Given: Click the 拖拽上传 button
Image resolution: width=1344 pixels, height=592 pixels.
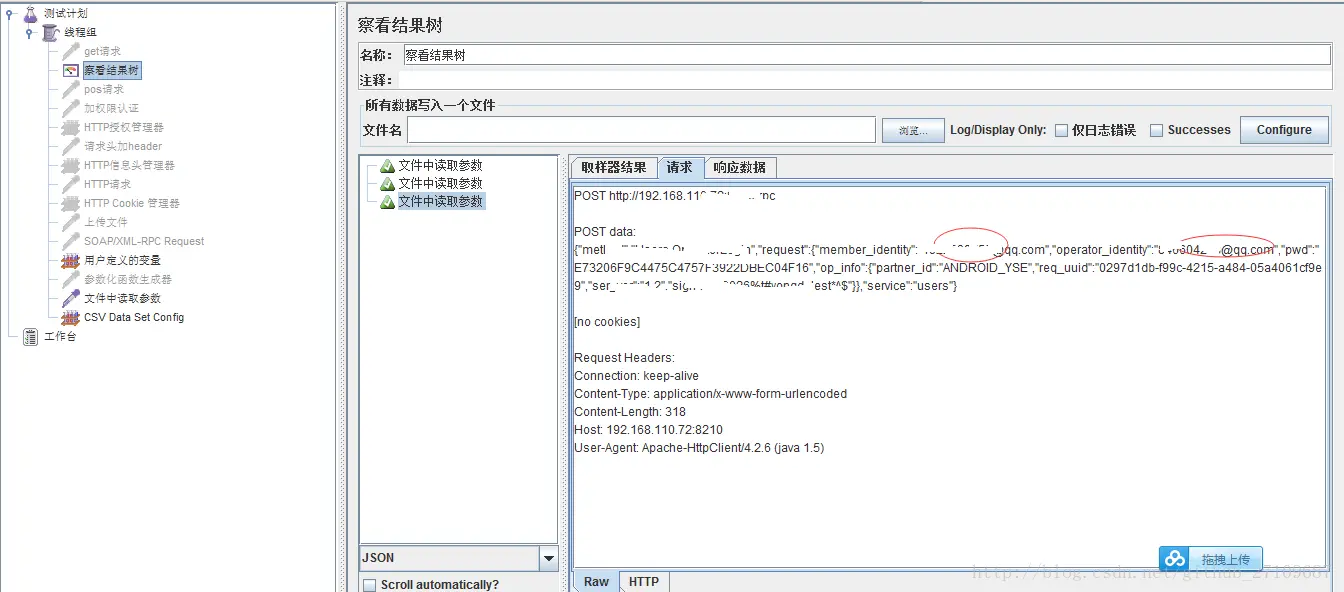Looking at the screenshot, I should click(x=1211, y=559).
